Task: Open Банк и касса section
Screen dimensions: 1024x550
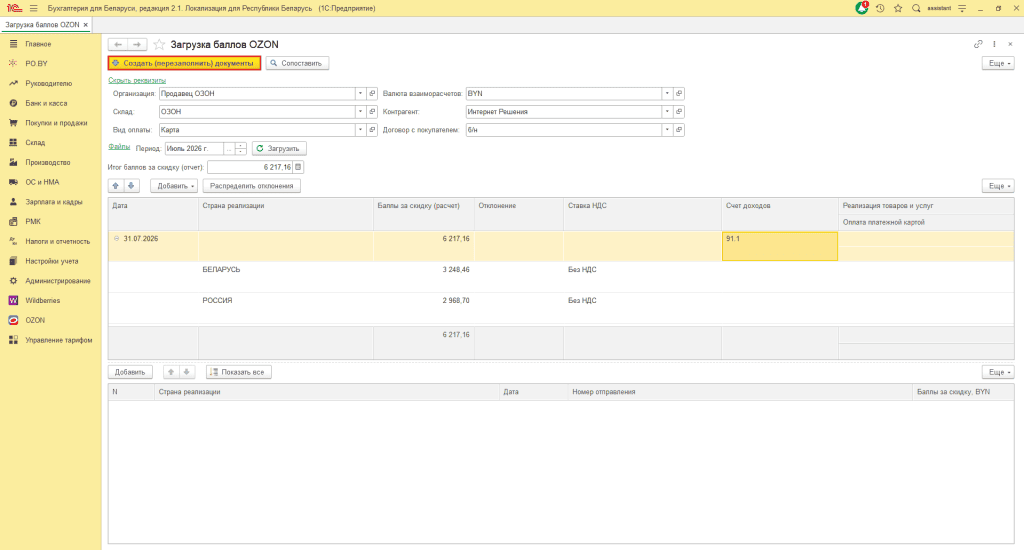Action: click(46, 103)
